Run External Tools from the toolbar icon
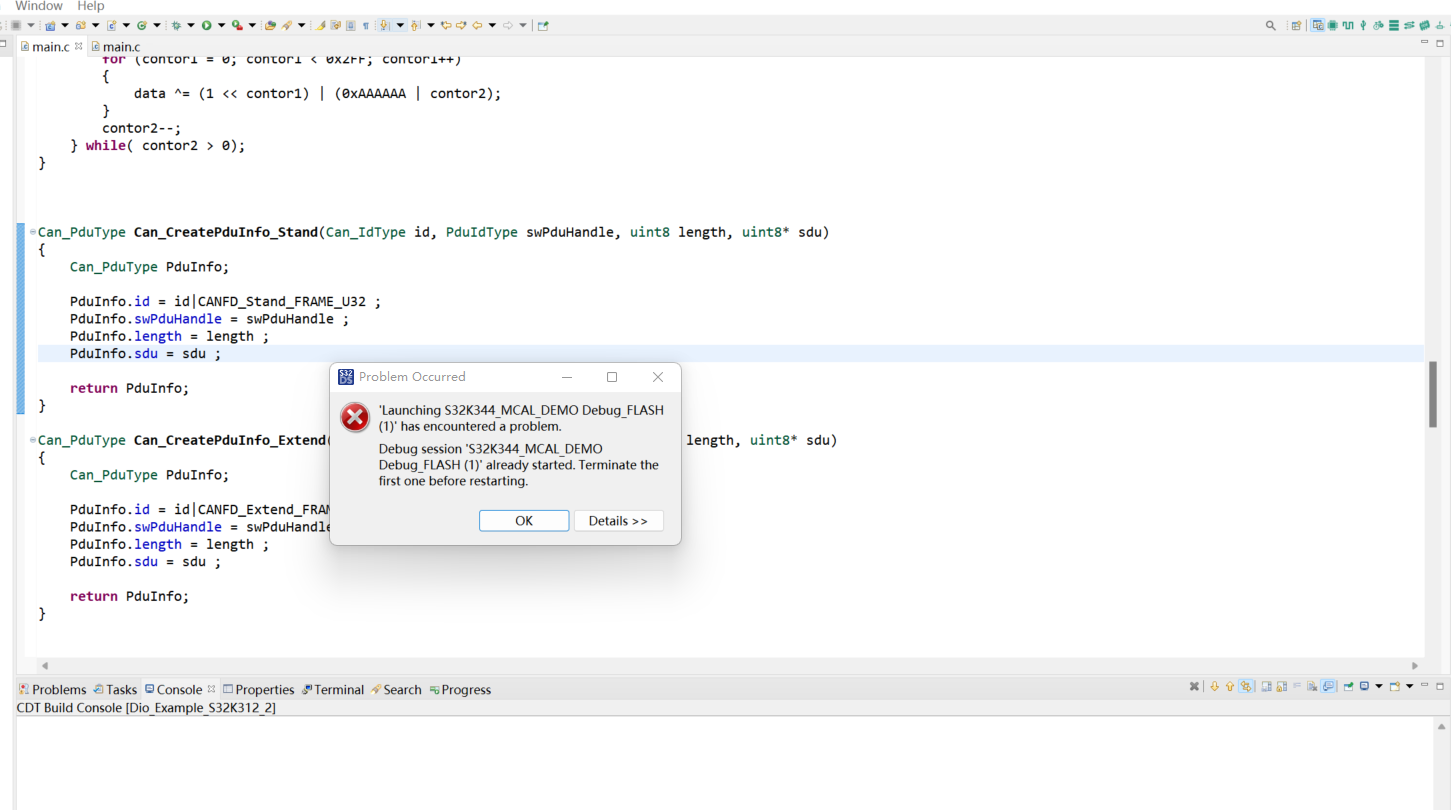Image resolution: width=1451 pixels, height=810 pixels. [237, 25]
